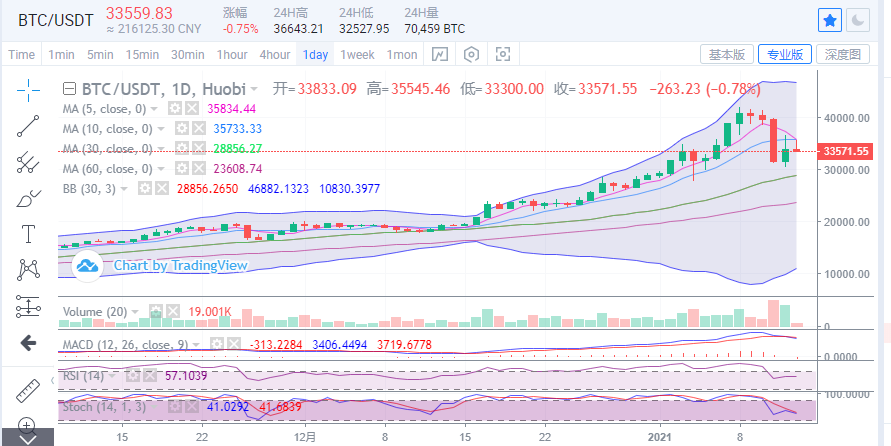Screen dimensions: 891x446
Task: Open settings for RSI (14) indicator
Action: (132, 376)
